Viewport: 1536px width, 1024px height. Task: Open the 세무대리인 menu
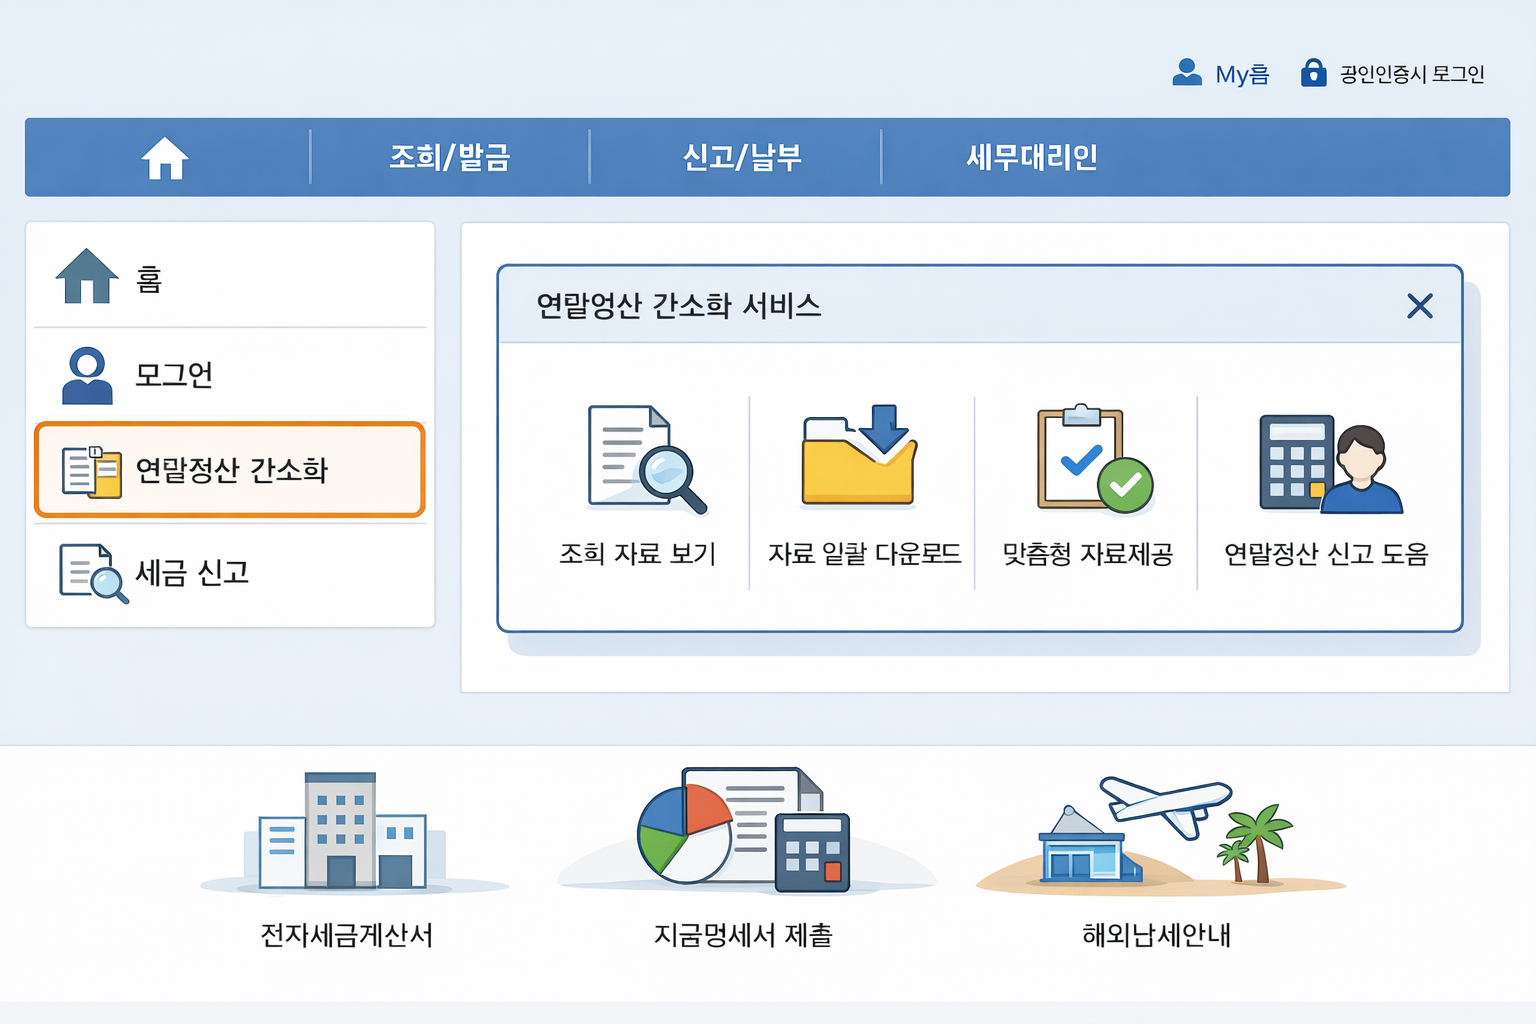coord(1032,157)
